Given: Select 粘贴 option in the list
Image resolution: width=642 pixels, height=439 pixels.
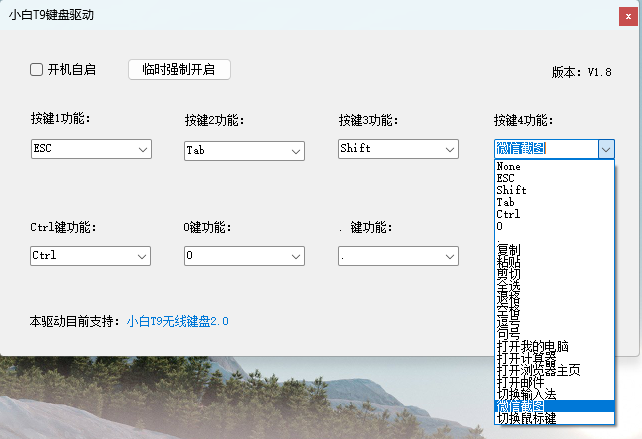Looking at the screenshot, I should point(554,261).
